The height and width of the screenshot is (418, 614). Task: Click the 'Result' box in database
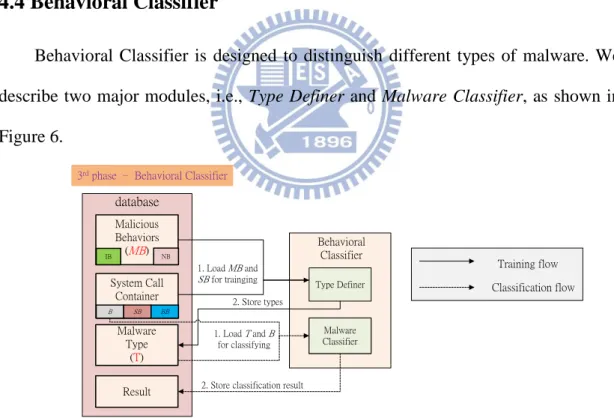[x=137, y=392]
